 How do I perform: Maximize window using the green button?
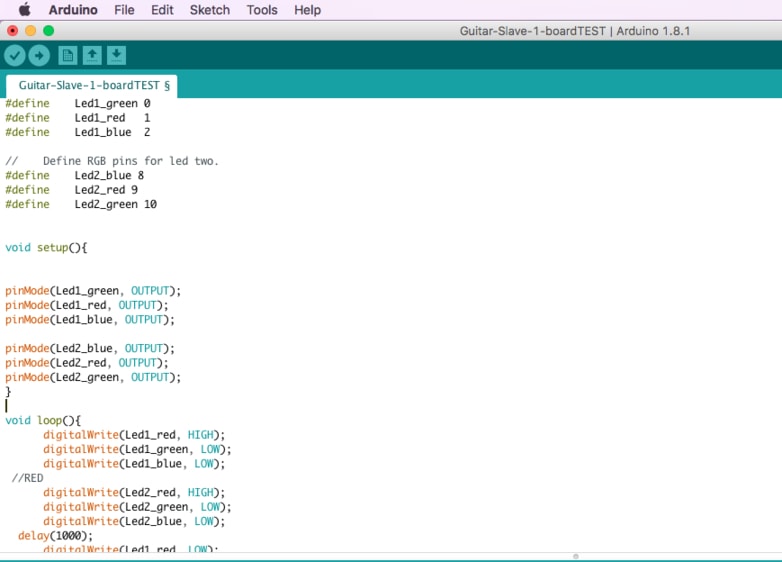48,31
